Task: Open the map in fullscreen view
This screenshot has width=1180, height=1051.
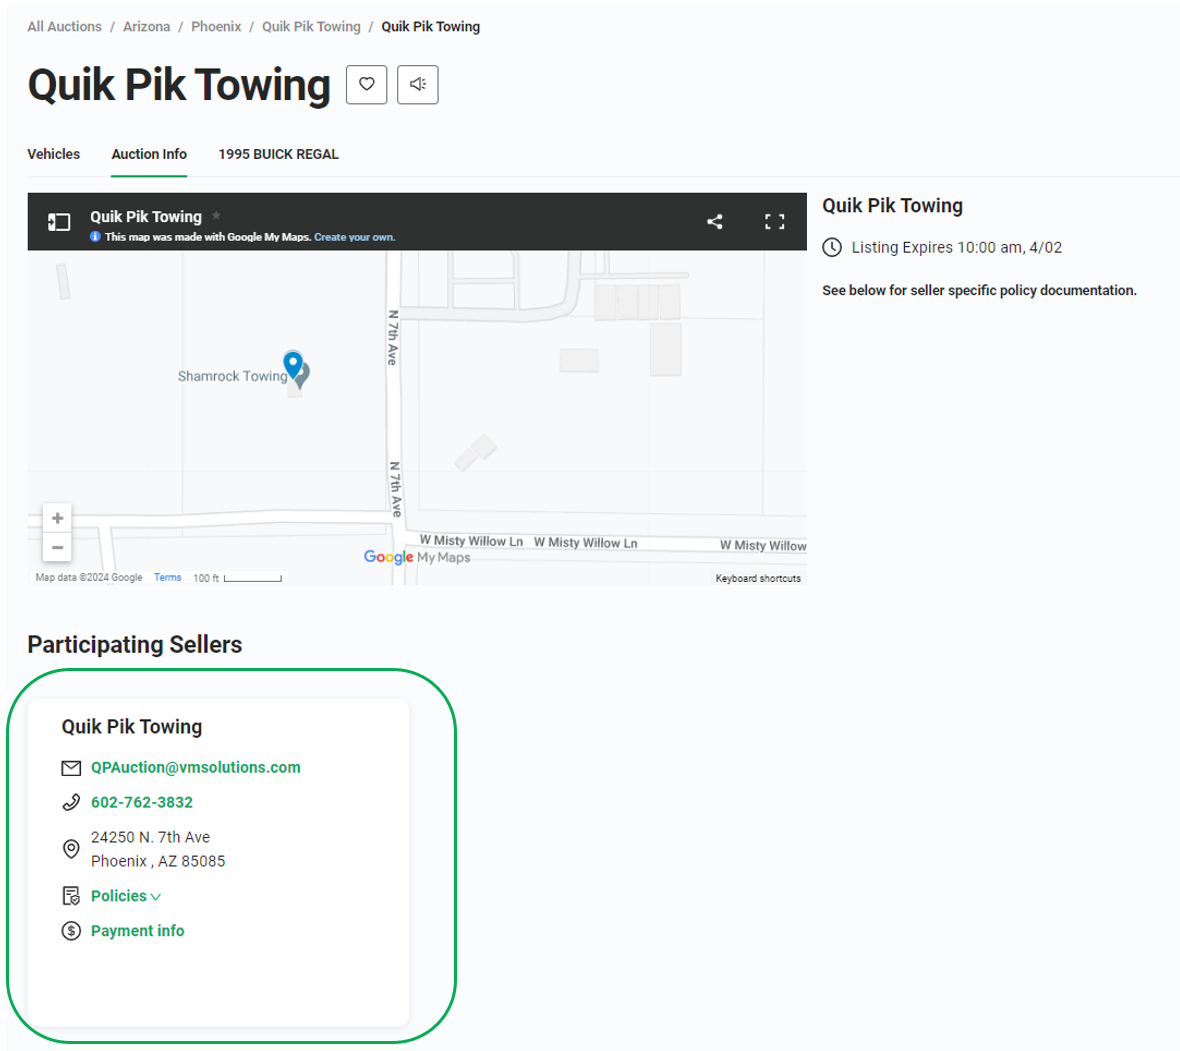Action: tap(774, 221)
